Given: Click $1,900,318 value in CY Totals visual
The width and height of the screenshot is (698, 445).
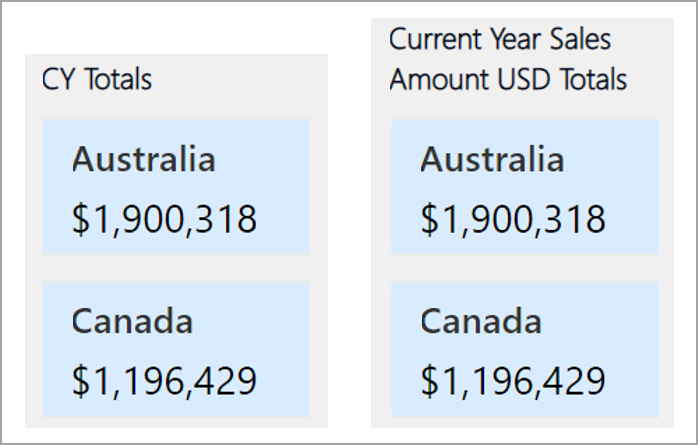Looking at the screenshot, I should 164,219.
